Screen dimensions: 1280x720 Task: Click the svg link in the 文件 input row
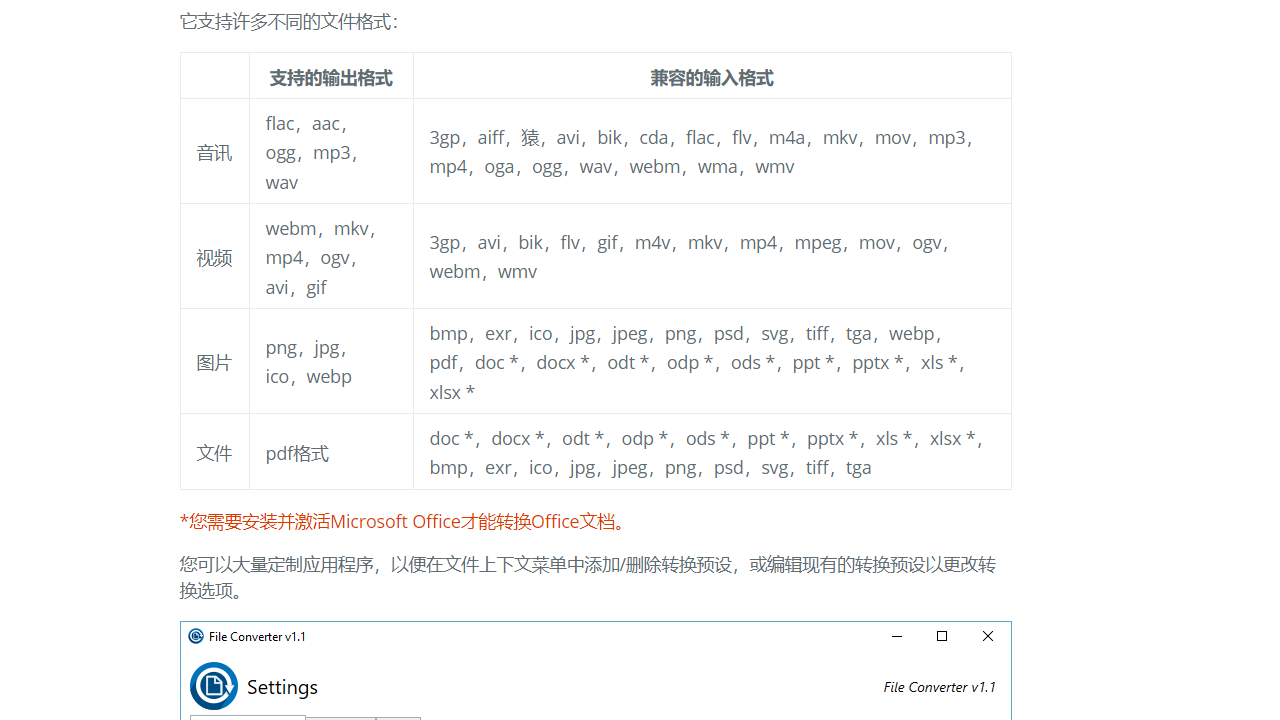[x=775, y=467]
